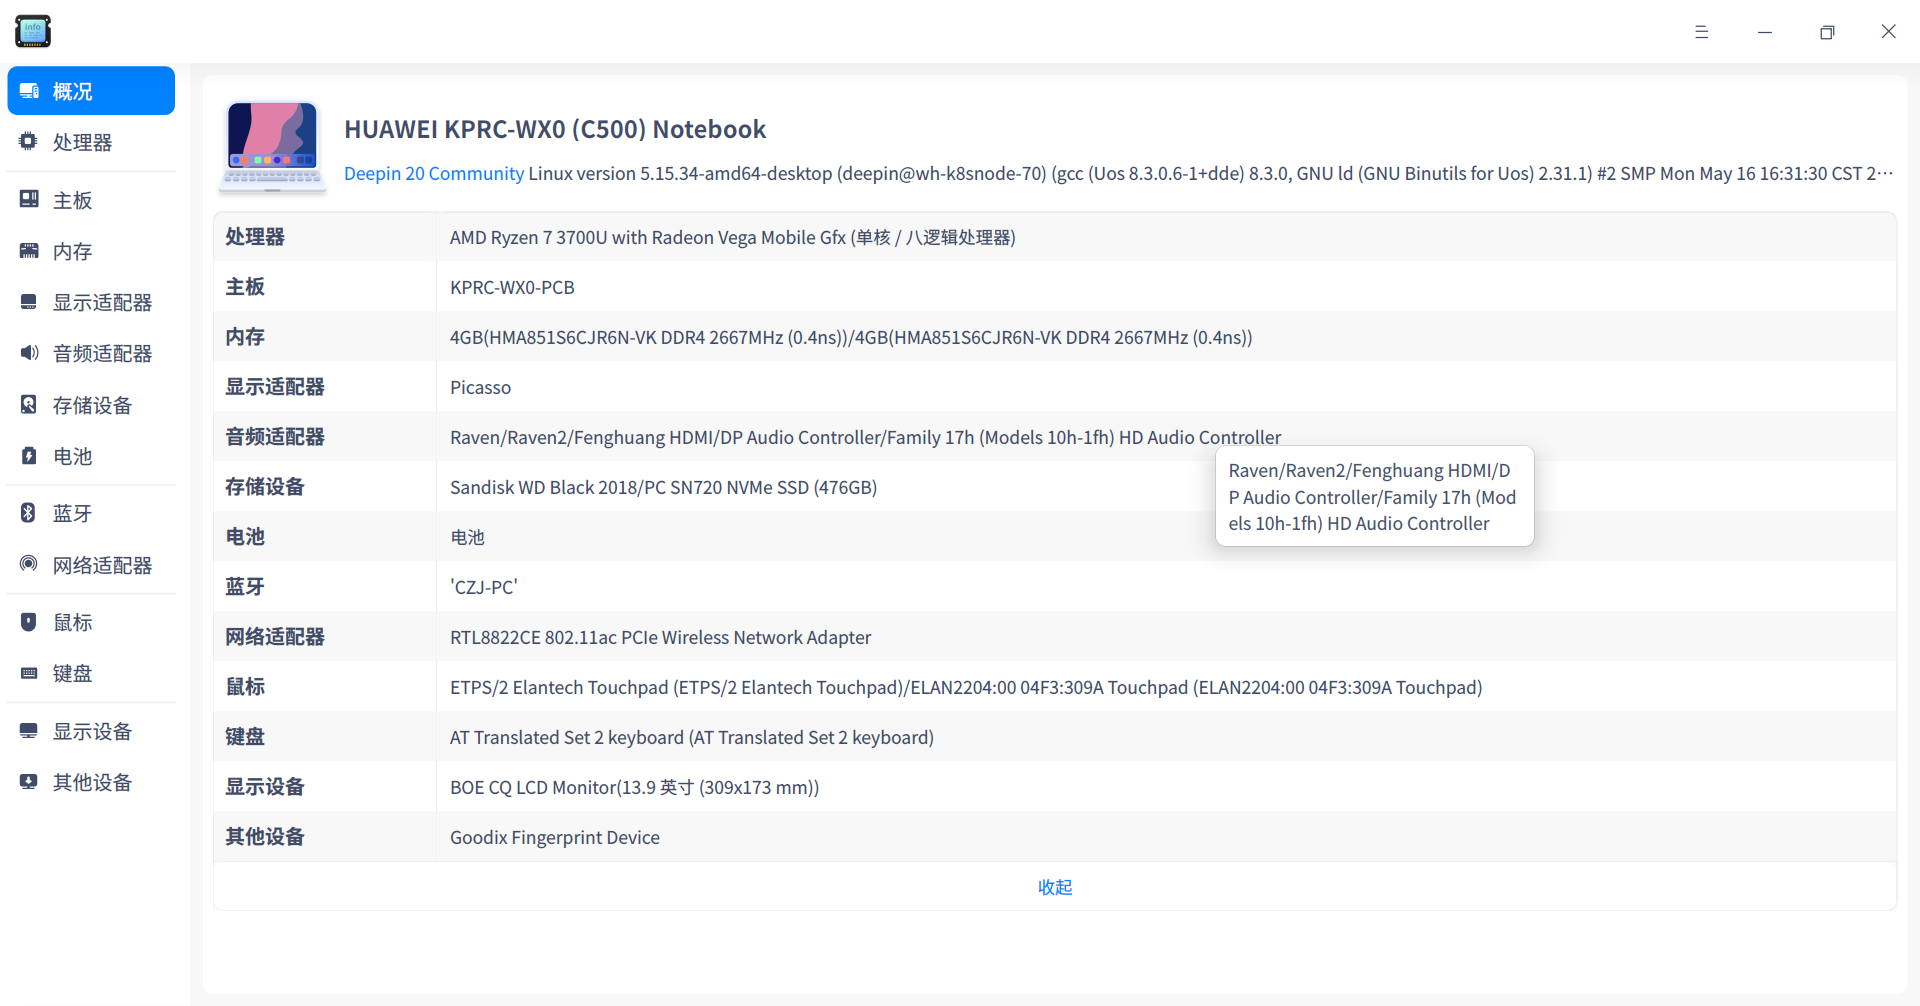Click the 存储设备 row label in table
The height and width of the screenshot is (1006, 1920).
(265, 487)
